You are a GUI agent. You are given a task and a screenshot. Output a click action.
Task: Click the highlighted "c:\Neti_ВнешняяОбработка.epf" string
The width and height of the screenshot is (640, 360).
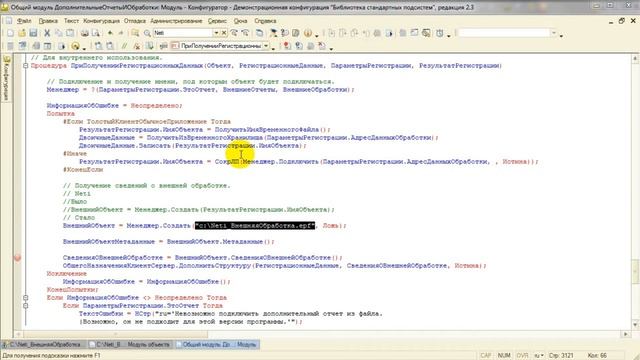tap(255, 226)
